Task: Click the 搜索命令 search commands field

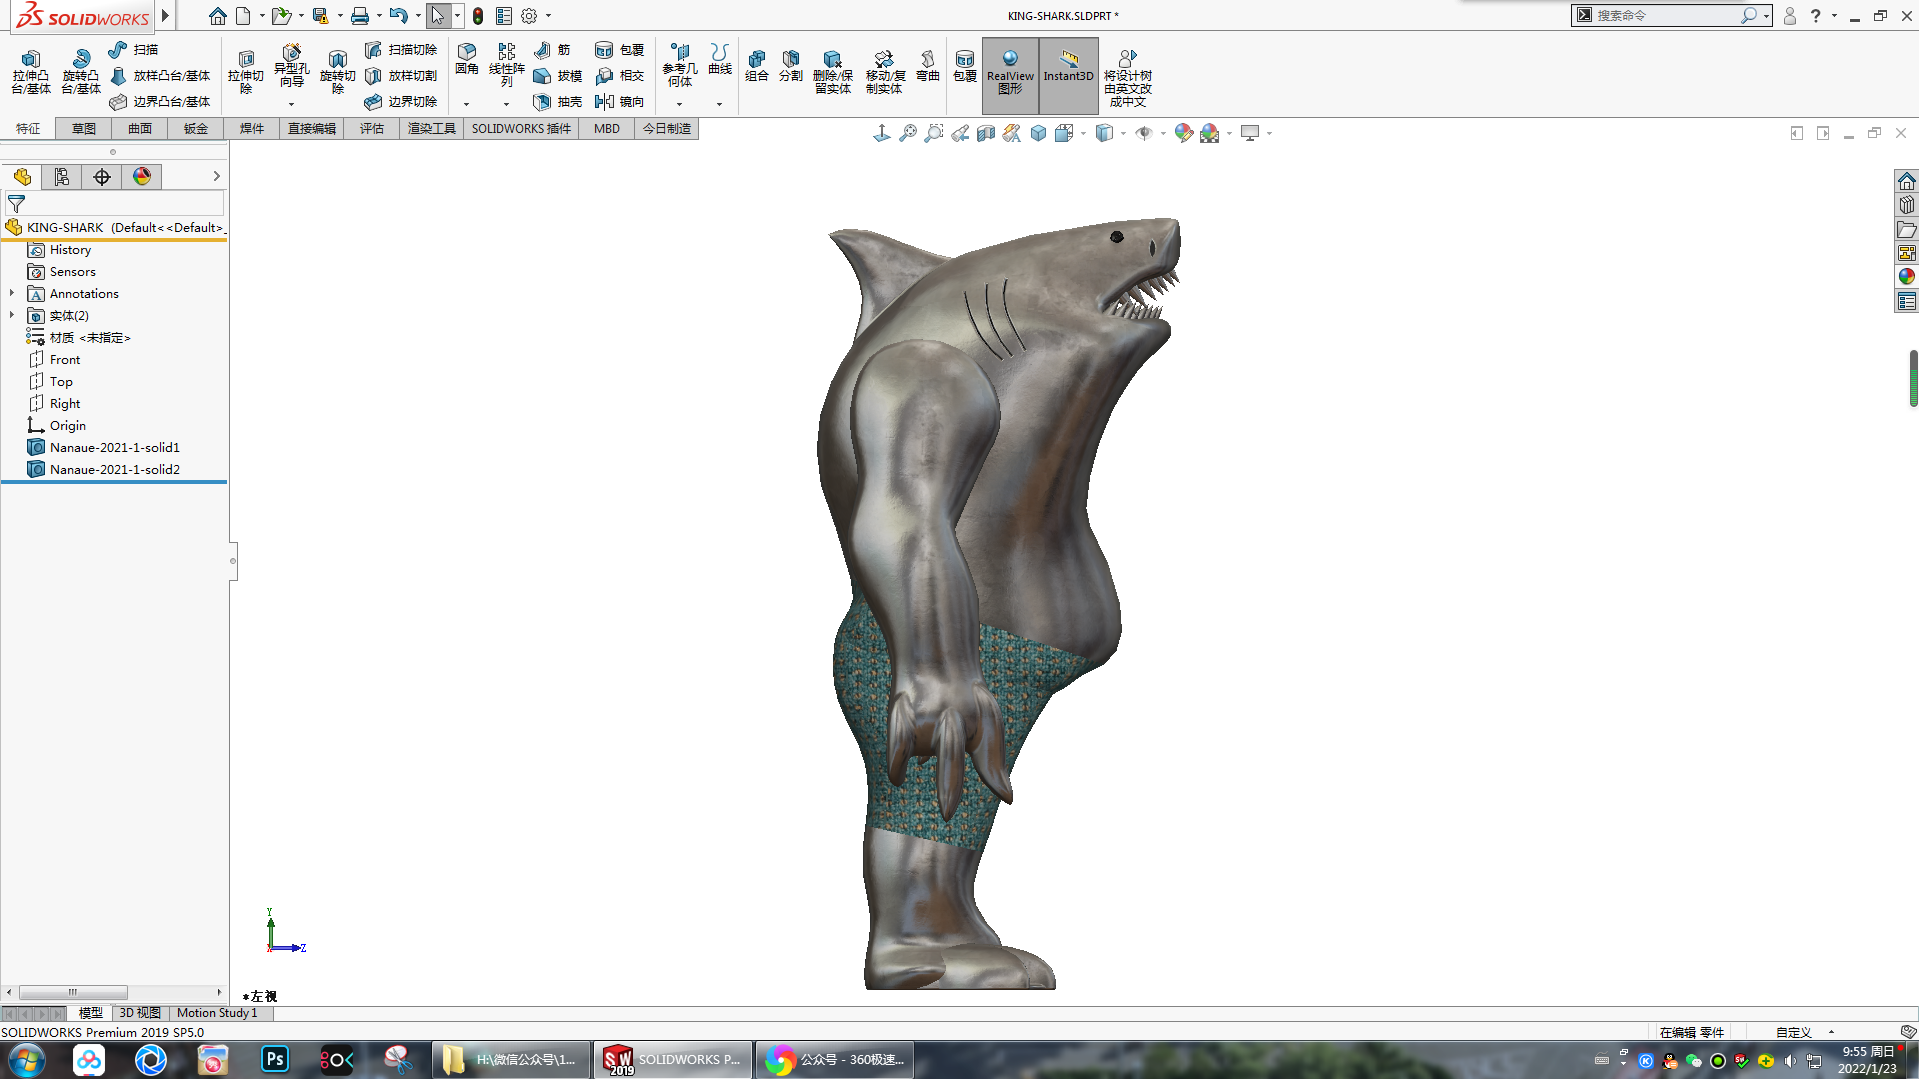Action: [x=1666, y=16]
